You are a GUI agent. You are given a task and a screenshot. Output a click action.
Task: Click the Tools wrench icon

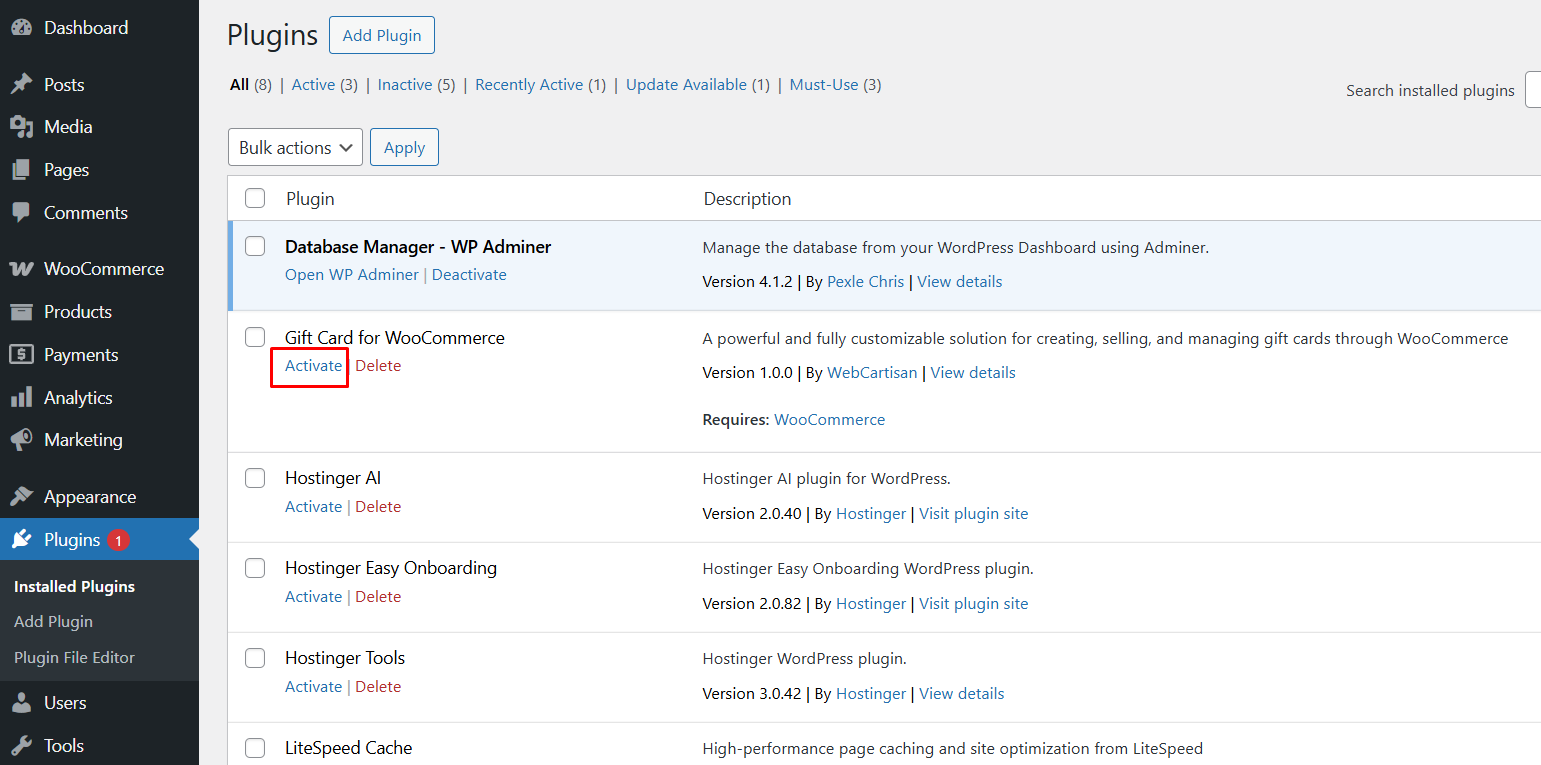pos(21,746)
